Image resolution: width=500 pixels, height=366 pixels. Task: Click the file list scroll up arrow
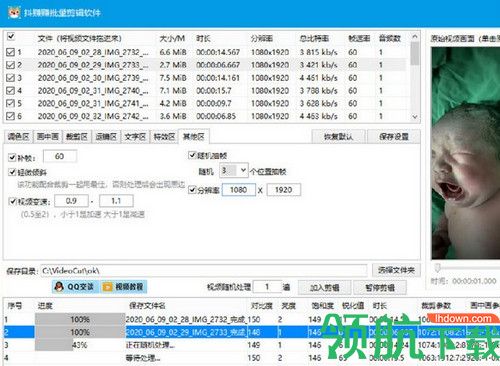click(x=415, y=36)
